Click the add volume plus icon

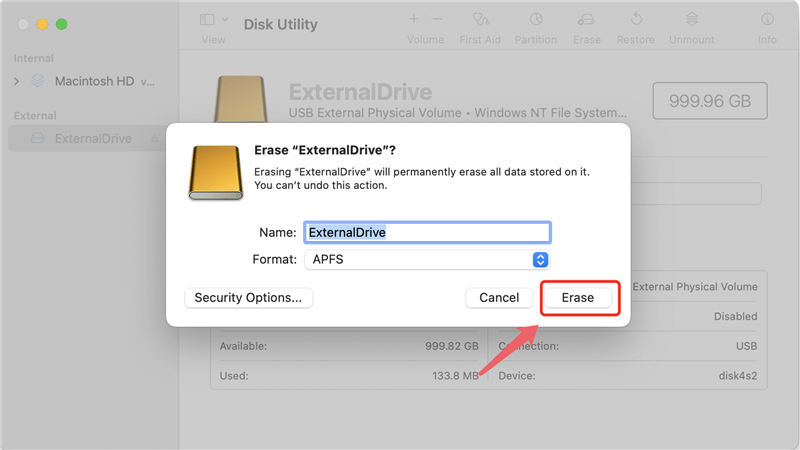pos(414,19)
